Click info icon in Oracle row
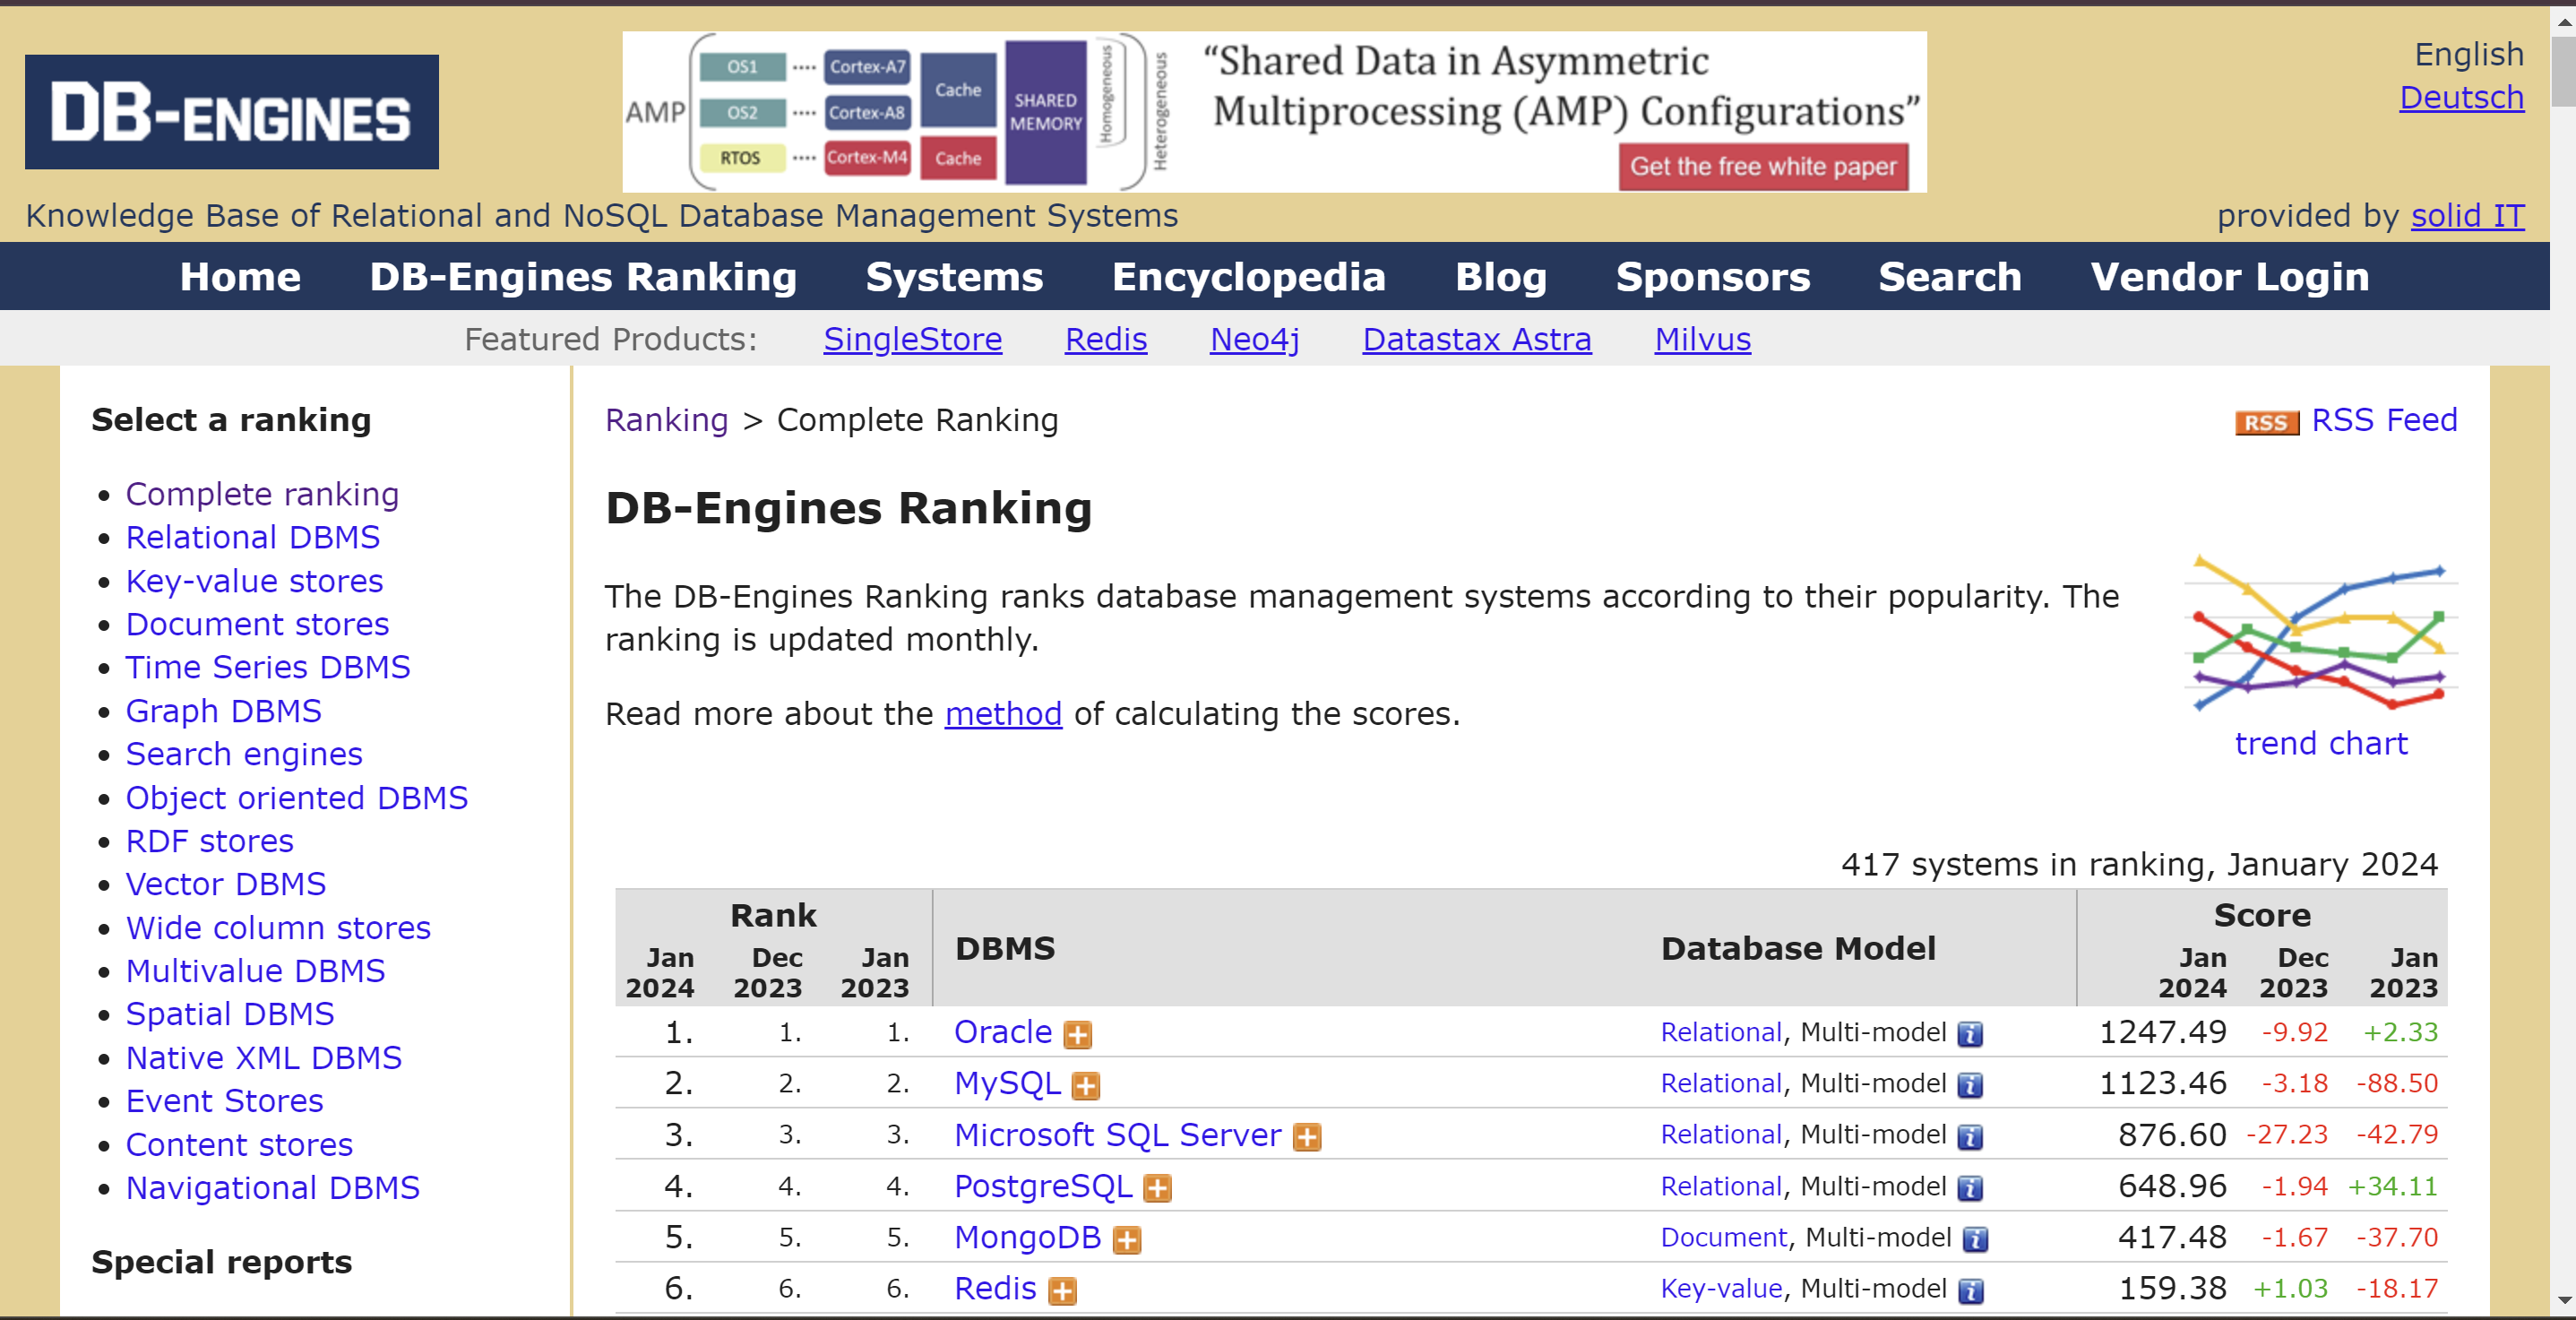 tap(1969, 1034)
